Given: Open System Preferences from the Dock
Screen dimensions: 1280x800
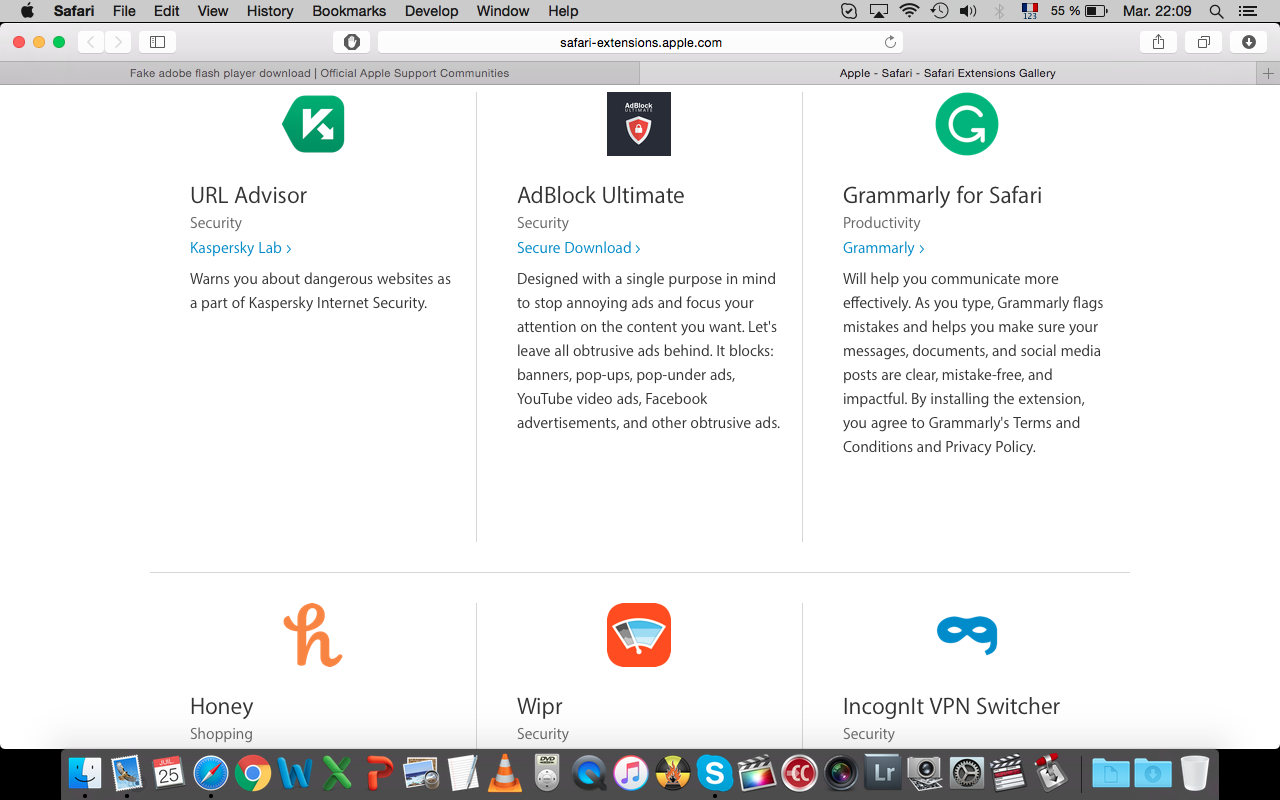Looking at the screenshot, I should [967, 773].
